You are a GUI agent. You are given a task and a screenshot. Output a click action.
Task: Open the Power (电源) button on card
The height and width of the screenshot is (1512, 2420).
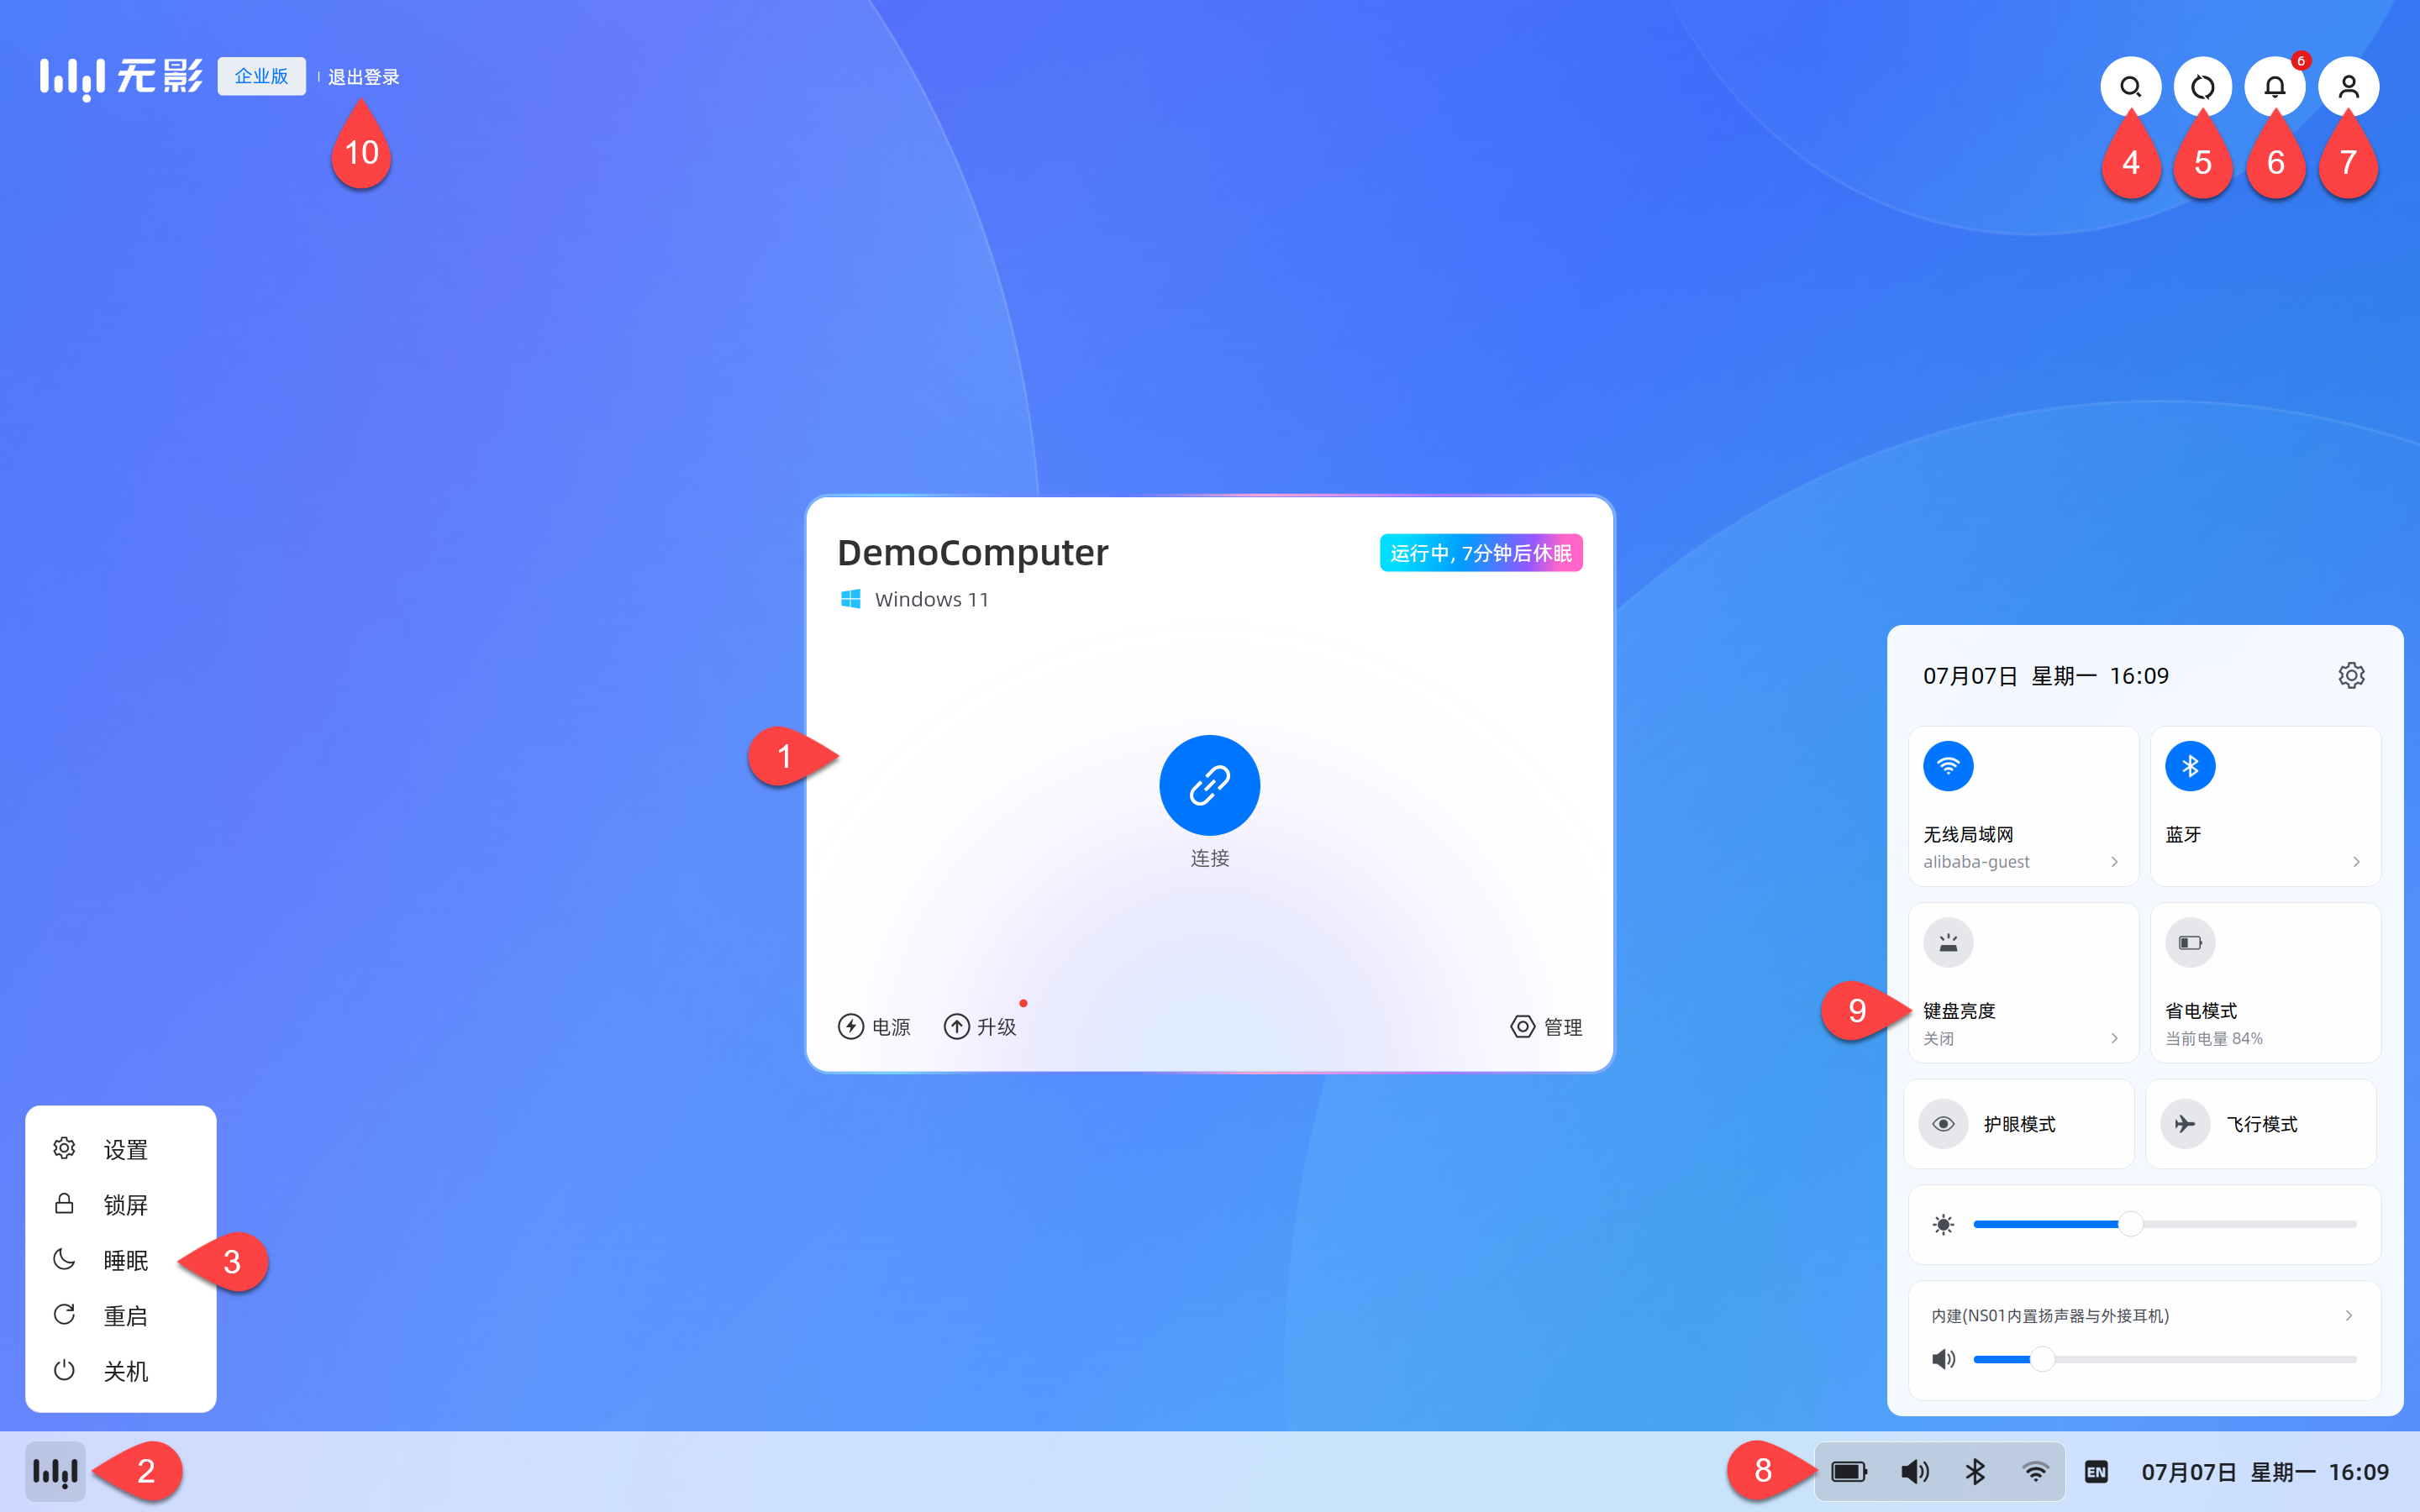(874, 1027)
